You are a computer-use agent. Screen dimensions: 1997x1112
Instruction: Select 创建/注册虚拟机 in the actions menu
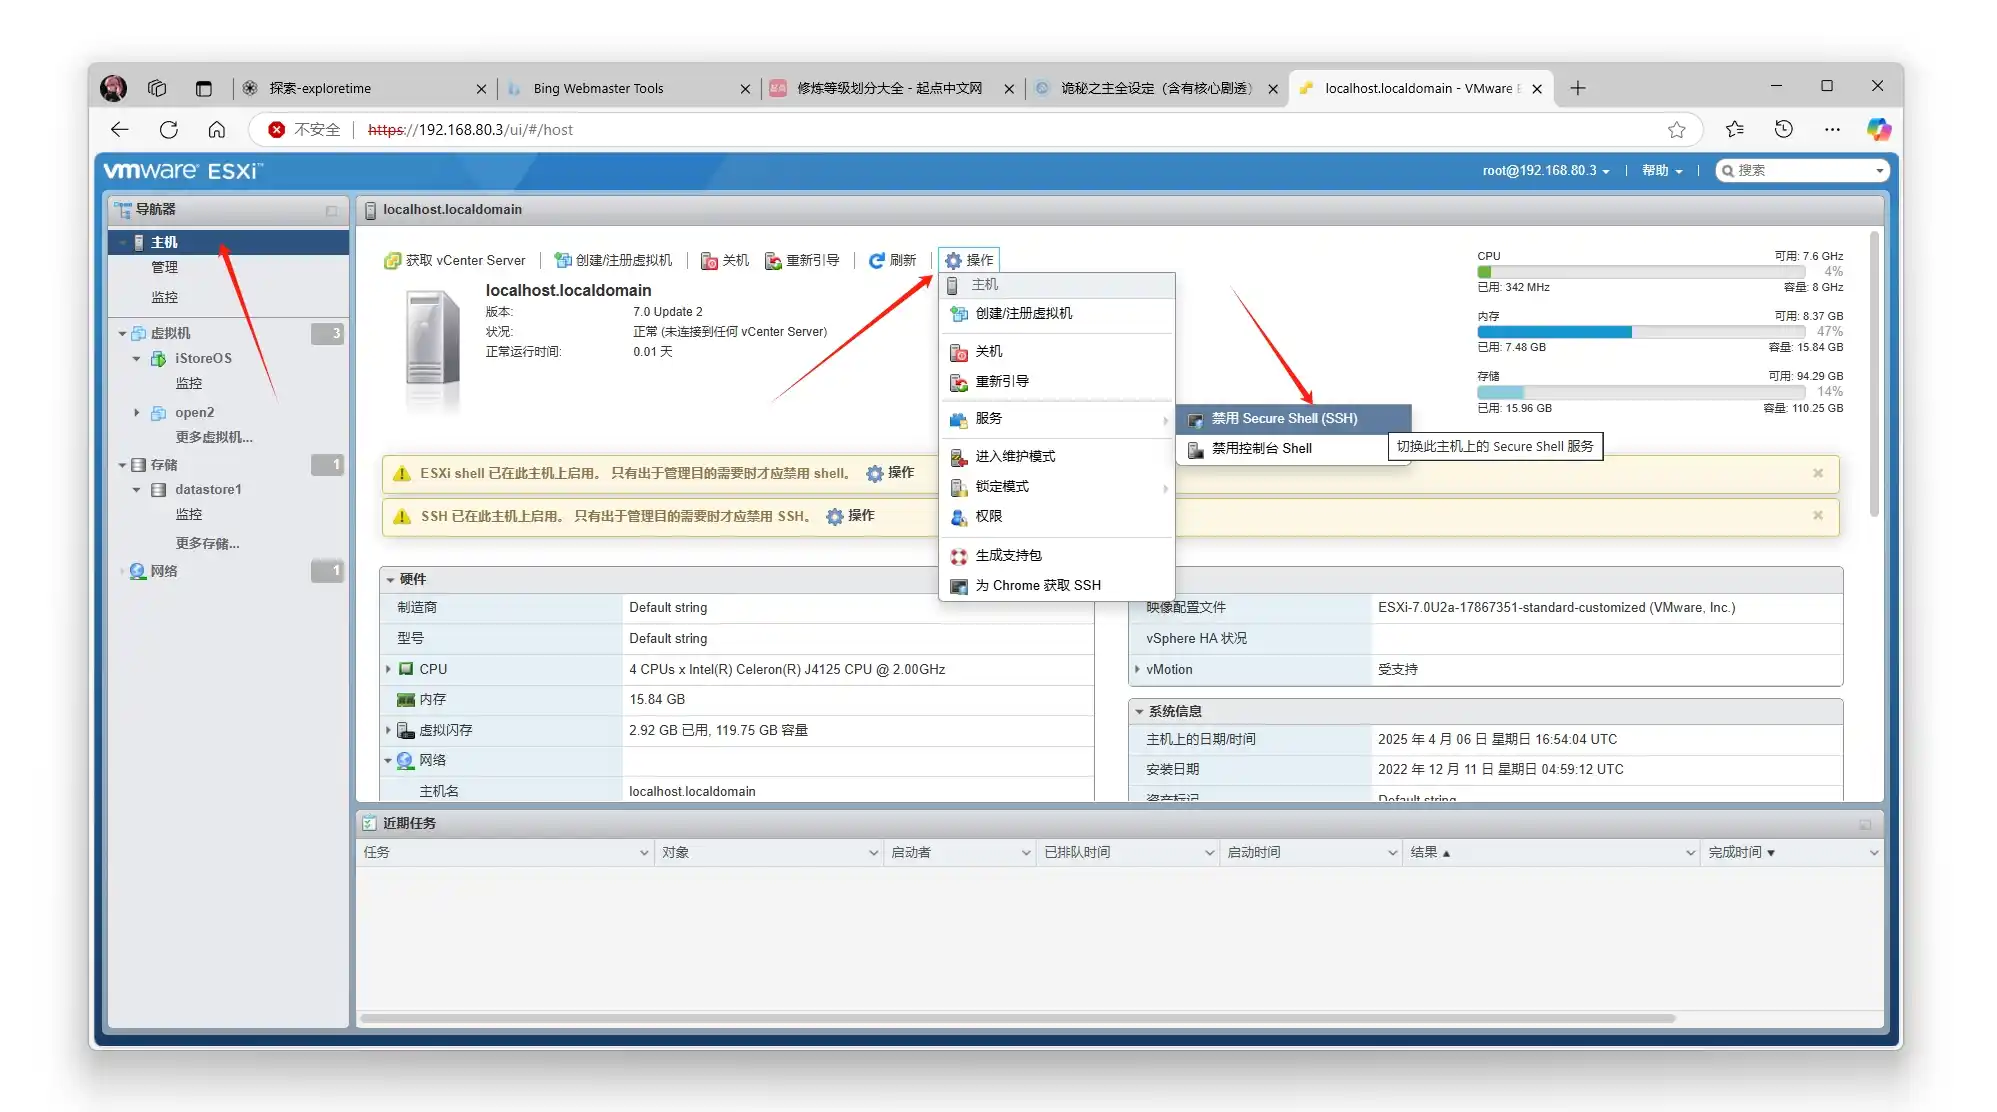click(x=1056, y=313)
